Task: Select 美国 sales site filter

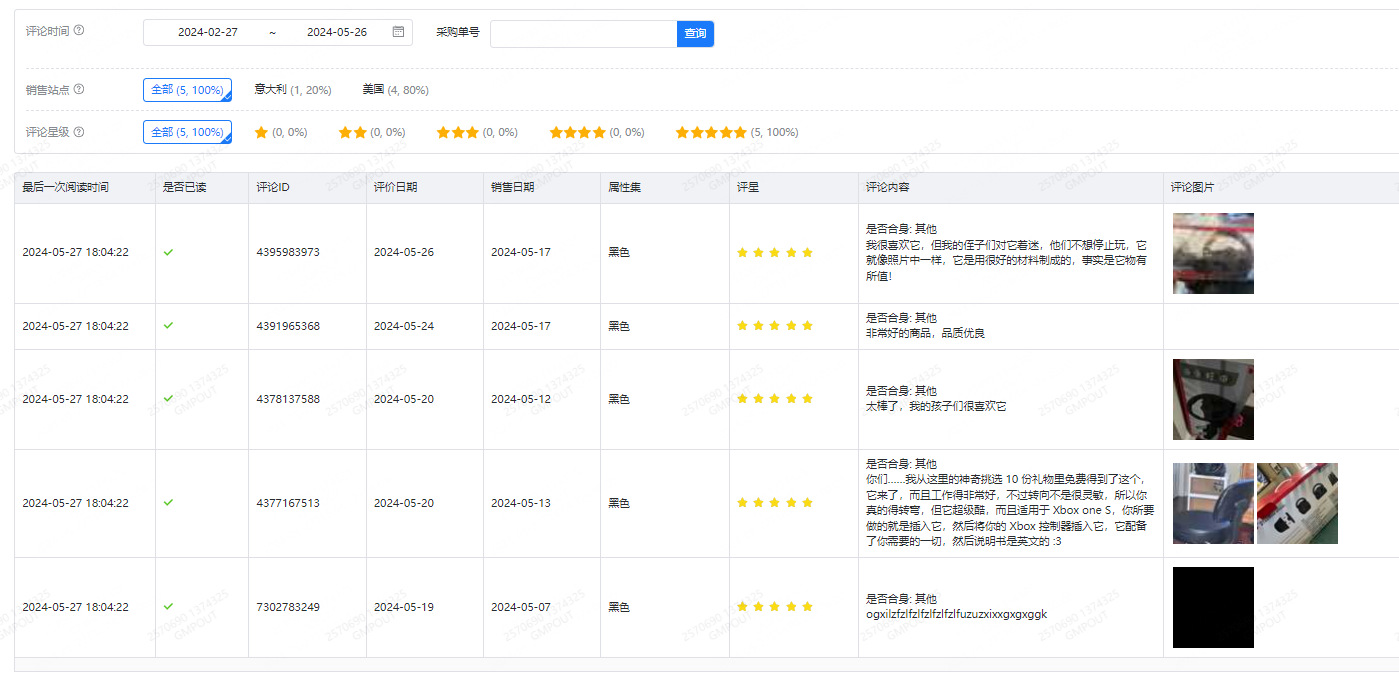Action: coord(395,90)
